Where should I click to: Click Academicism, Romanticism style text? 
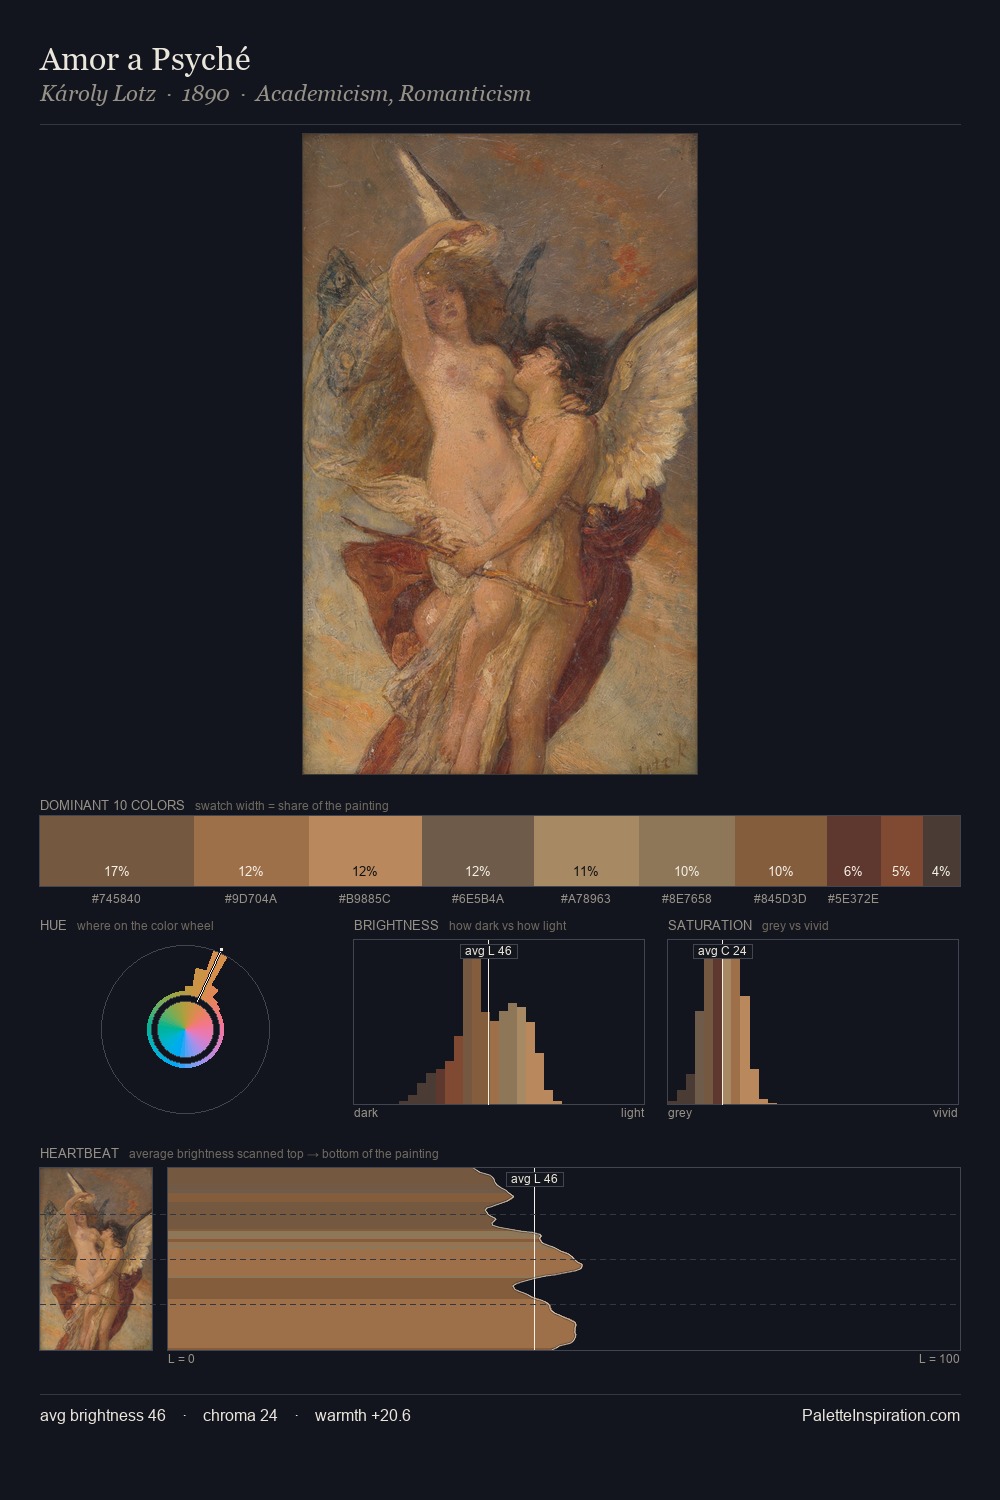click(393, 94)
